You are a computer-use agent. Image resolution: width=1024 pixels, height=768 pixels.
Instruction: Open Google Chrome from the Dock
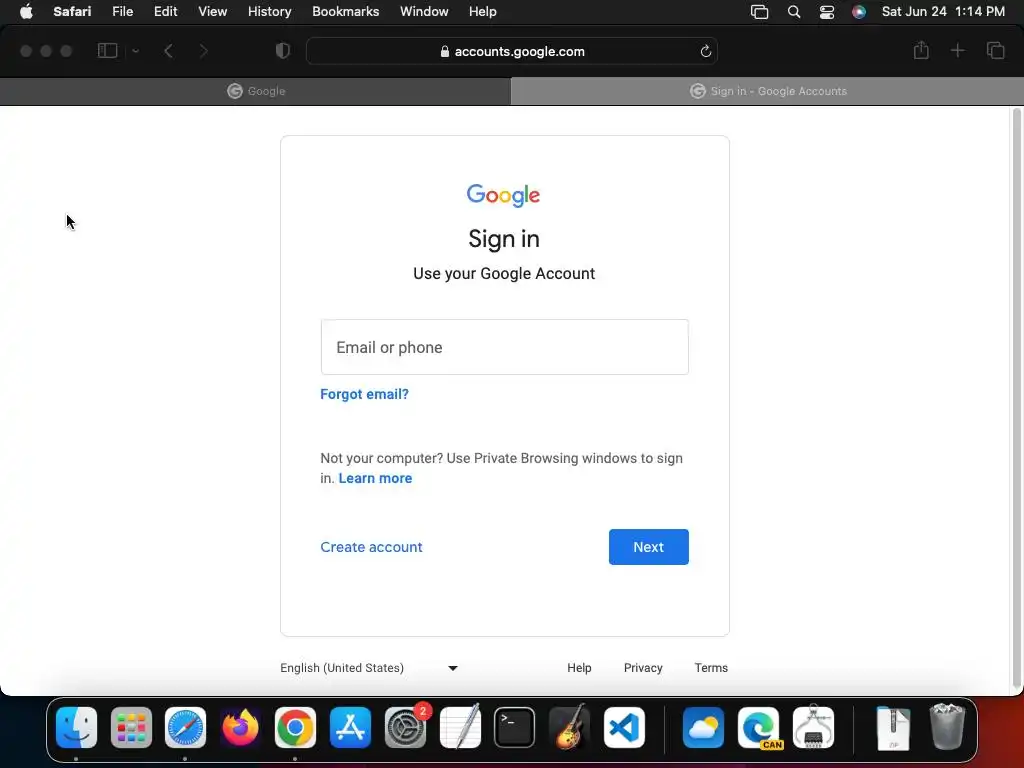(295, 728)
